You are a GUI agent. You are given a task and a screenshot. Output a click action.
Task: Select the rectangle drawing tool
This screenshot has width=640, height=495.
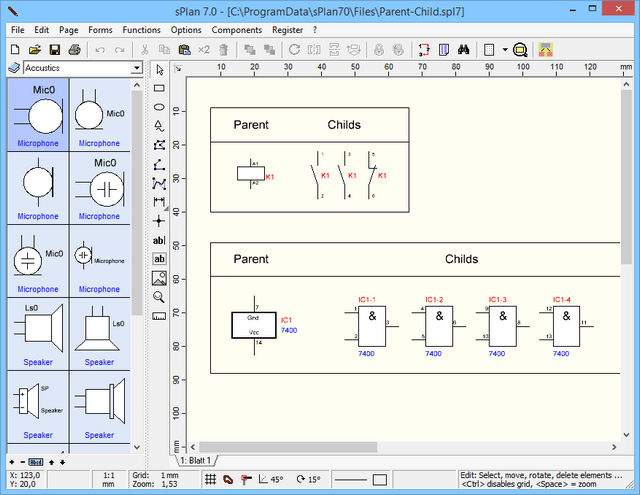point(159,88)
